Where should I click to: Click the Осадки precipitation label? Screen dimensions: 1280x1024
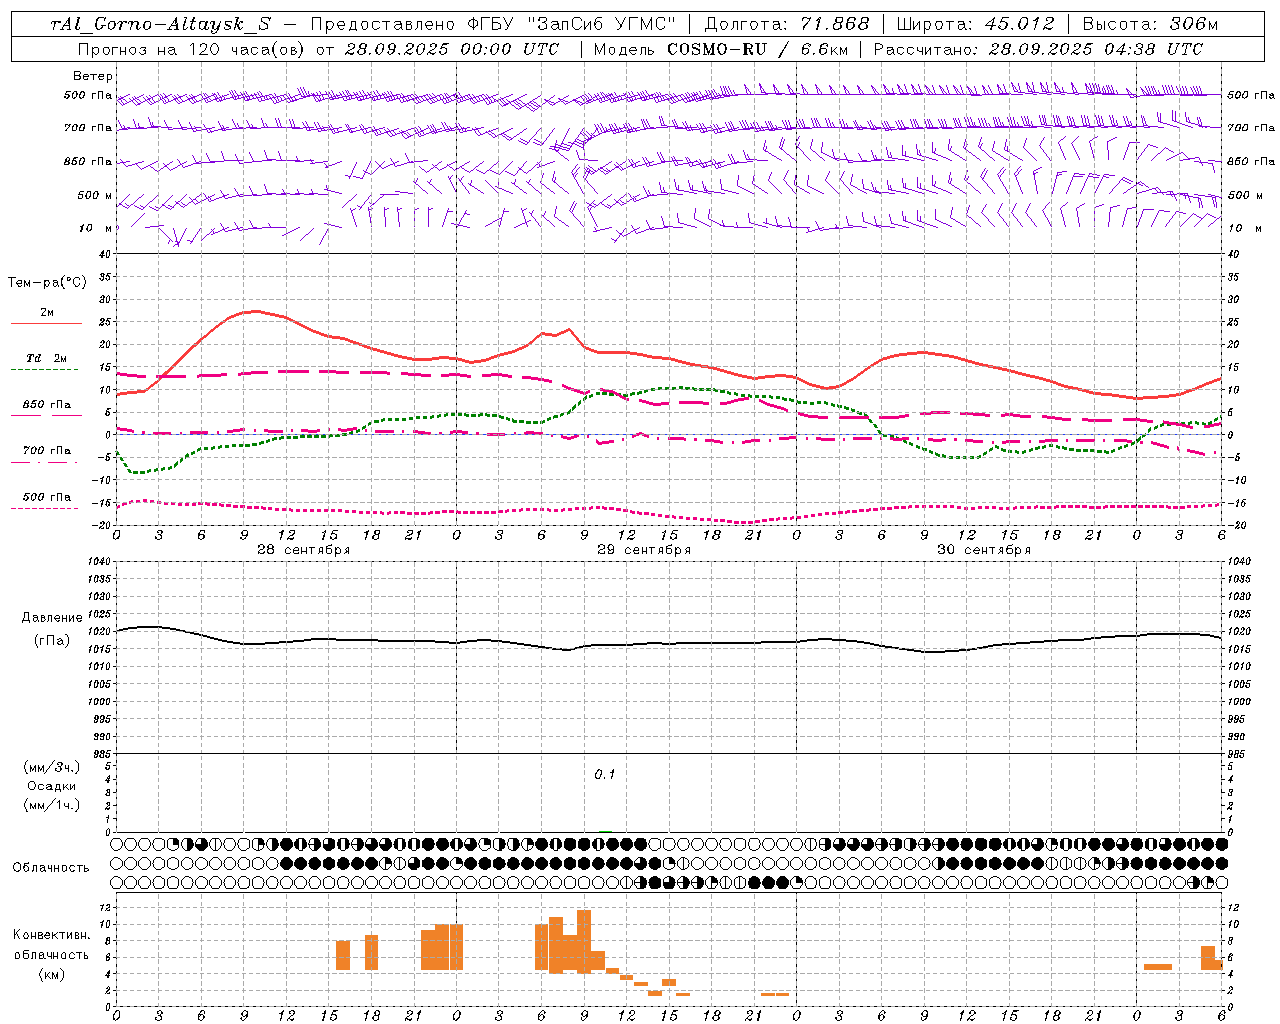(51, 786)
